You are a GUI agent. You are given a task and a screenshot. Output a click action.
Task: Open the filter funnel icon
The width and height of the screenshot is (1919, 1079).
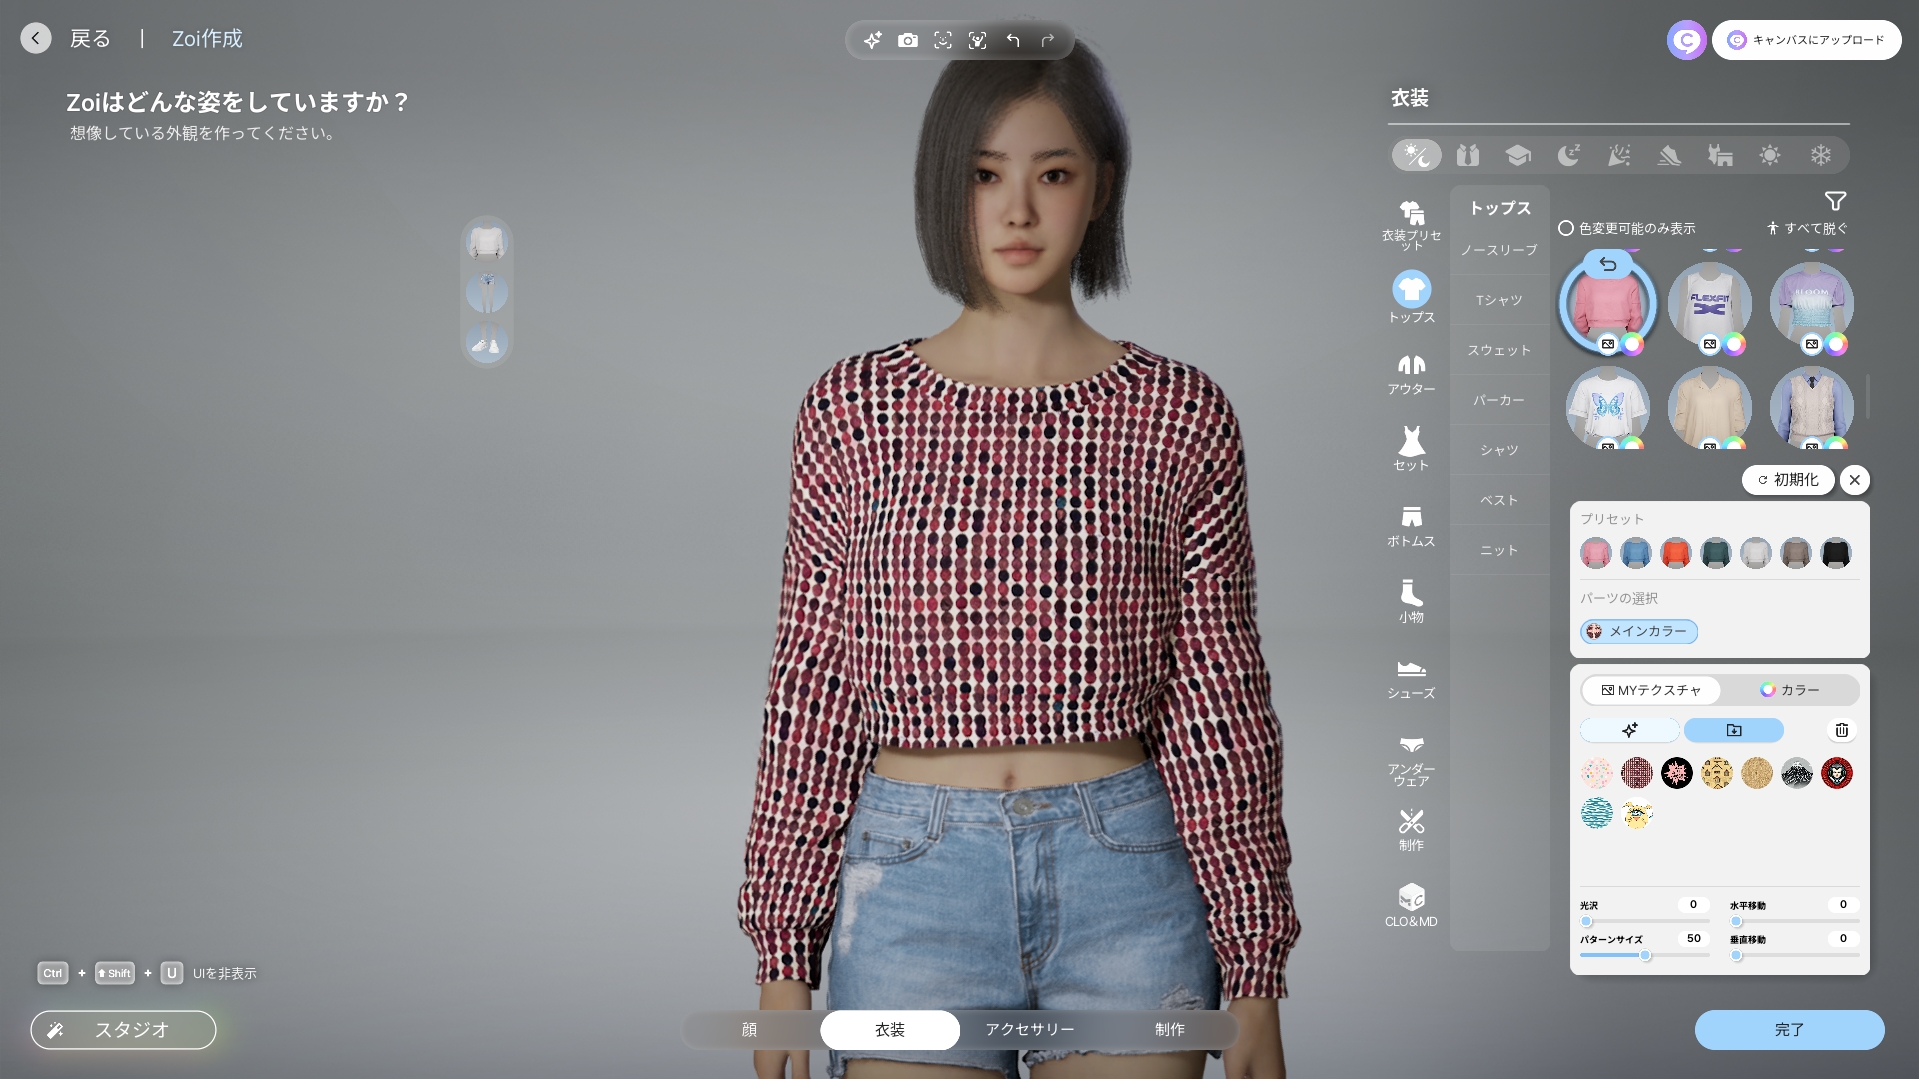coord(1835,201)
